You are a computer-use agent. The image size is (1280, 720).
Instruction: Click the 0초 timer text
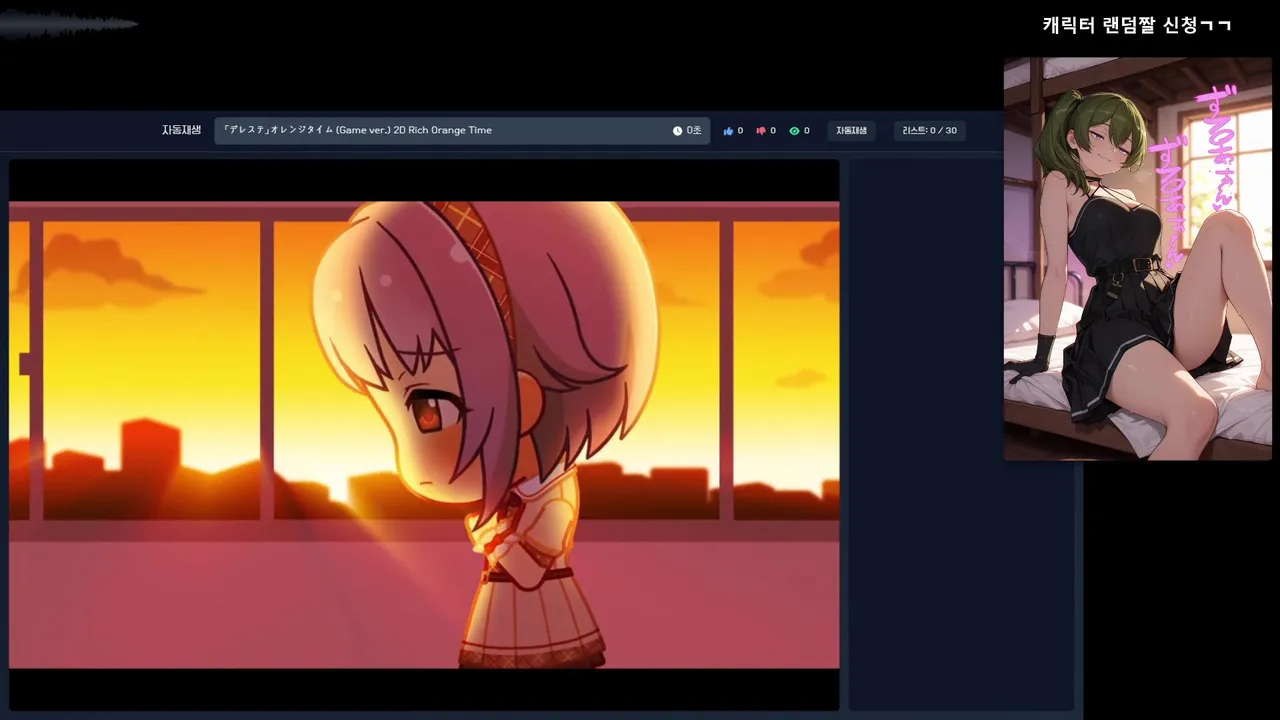click(693, 131)
